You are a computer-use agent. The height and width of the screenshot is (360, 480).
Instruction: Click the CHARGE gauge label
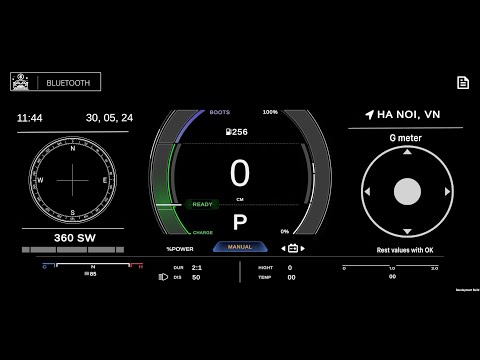tap(203, 232)
